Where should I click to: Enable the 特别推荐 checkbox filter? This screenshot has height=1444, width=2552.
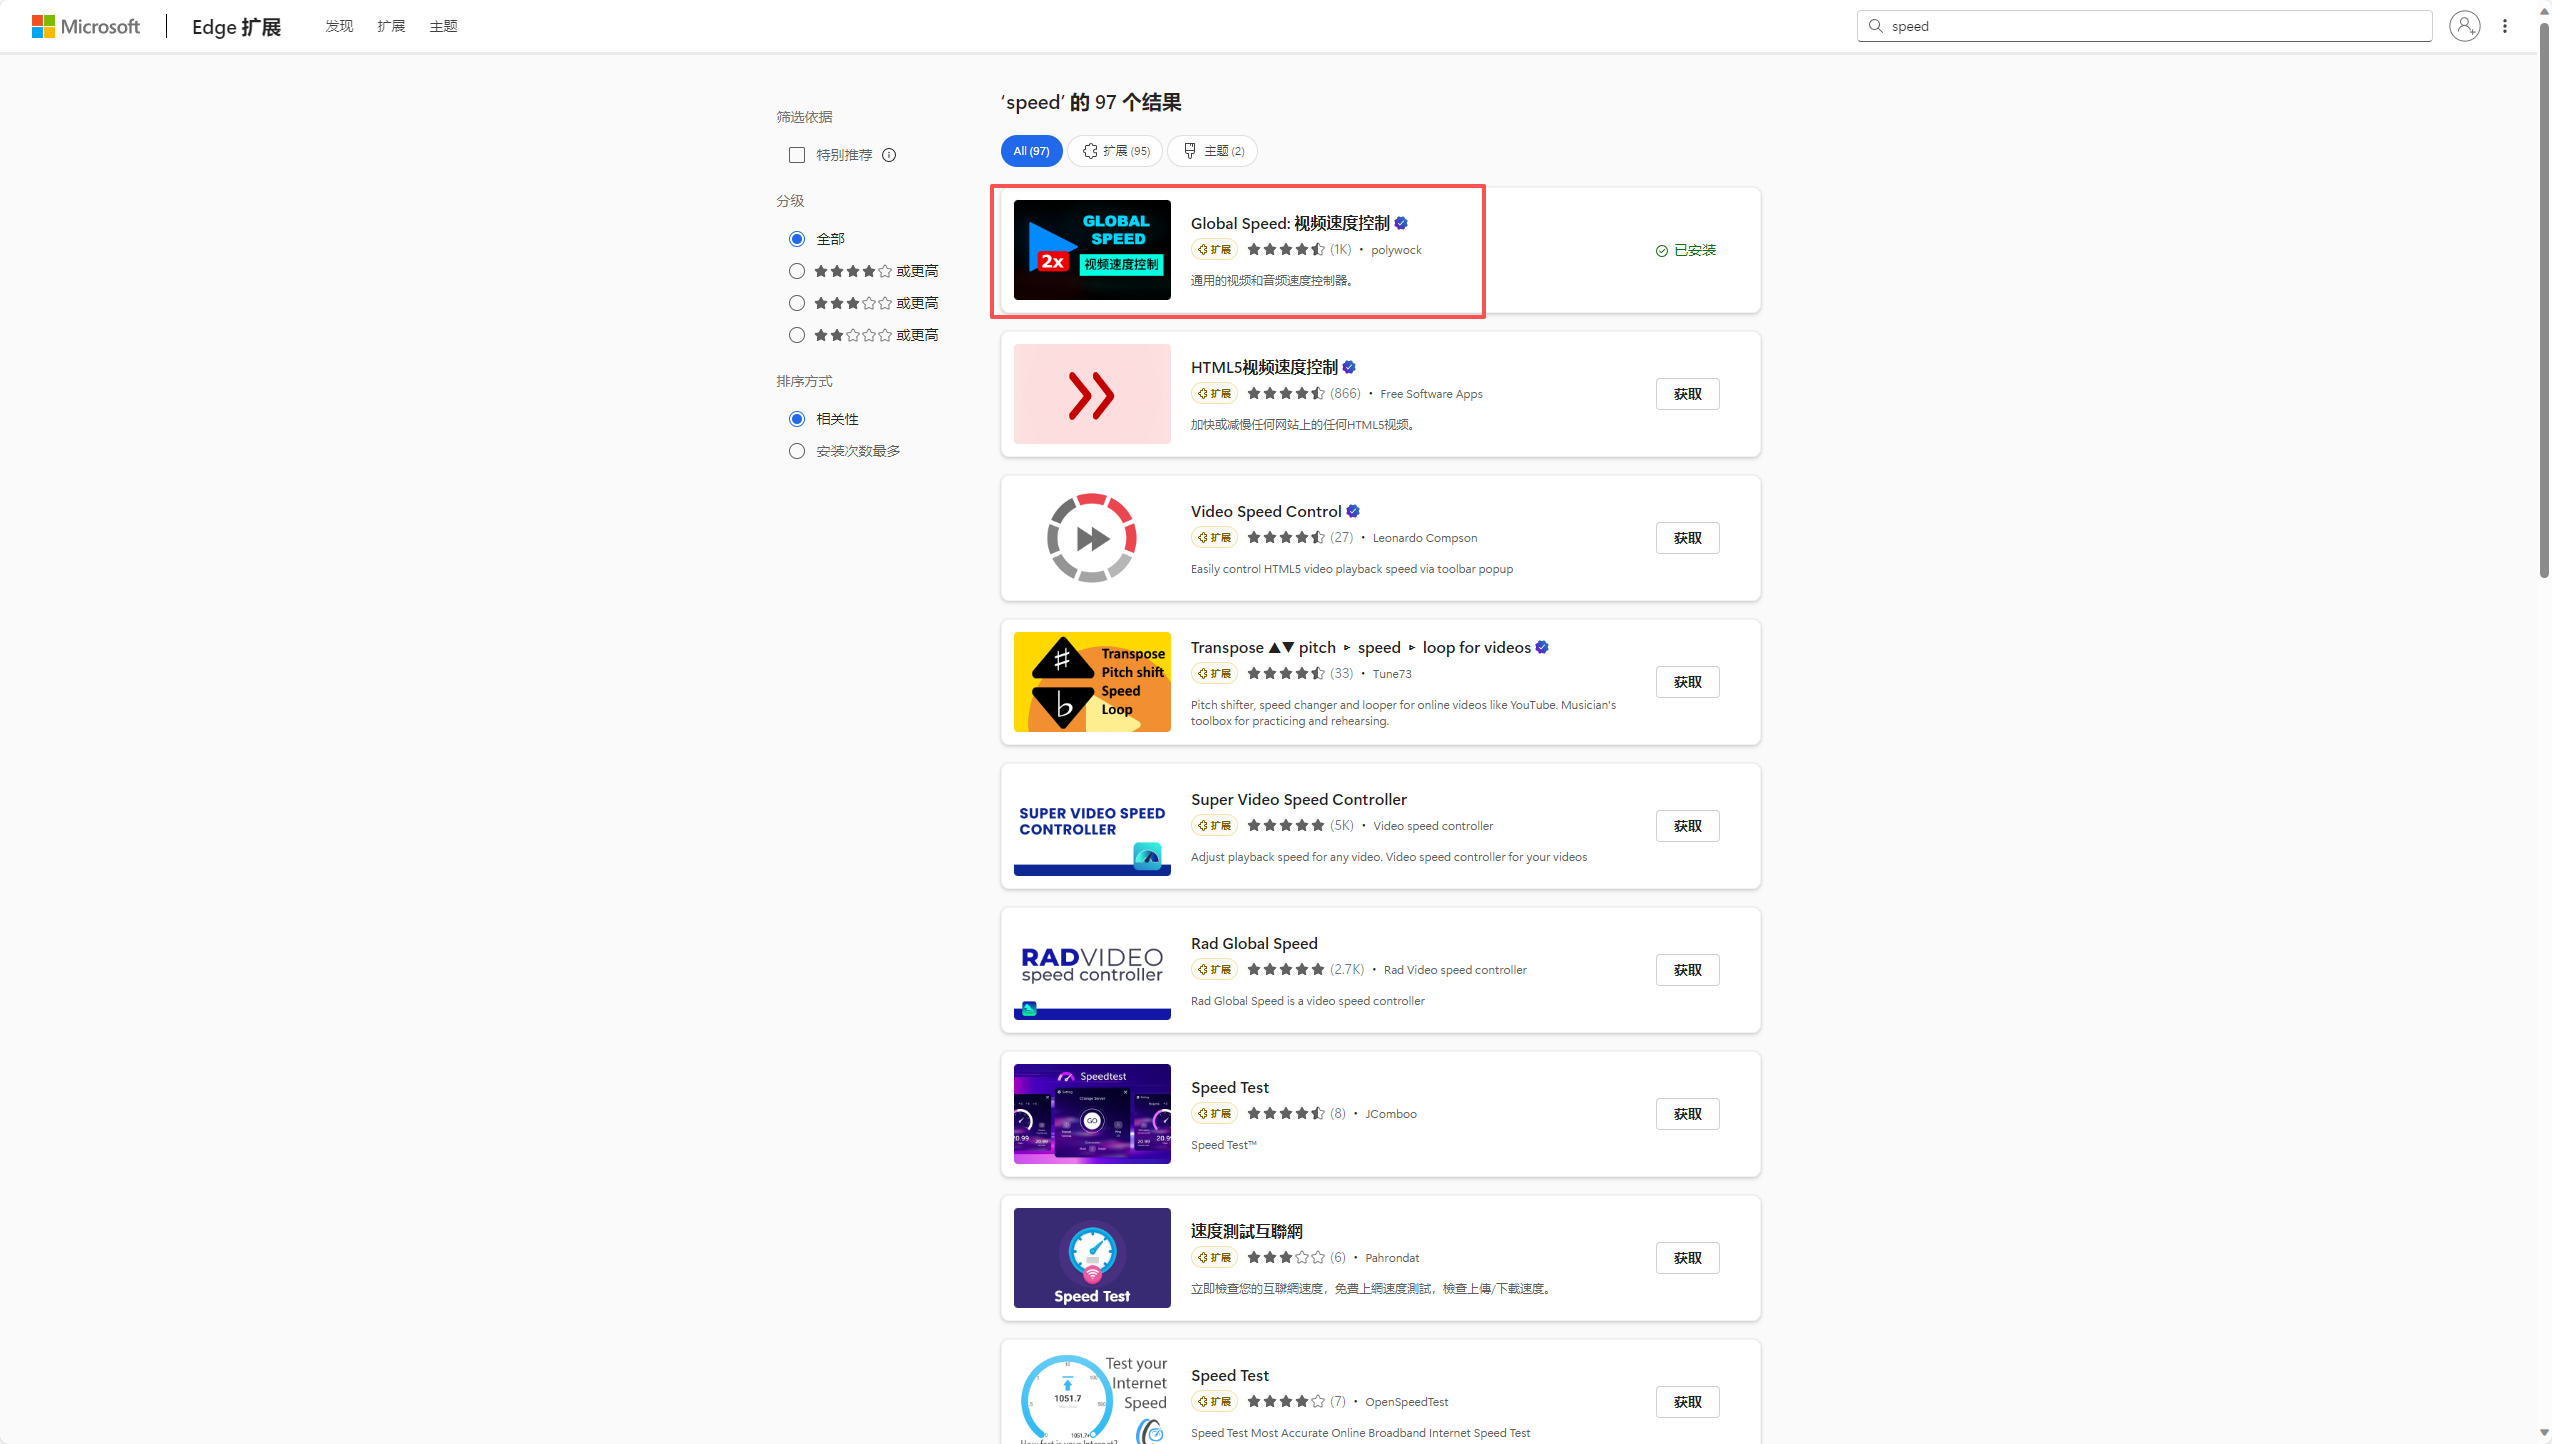coord(797,155)
